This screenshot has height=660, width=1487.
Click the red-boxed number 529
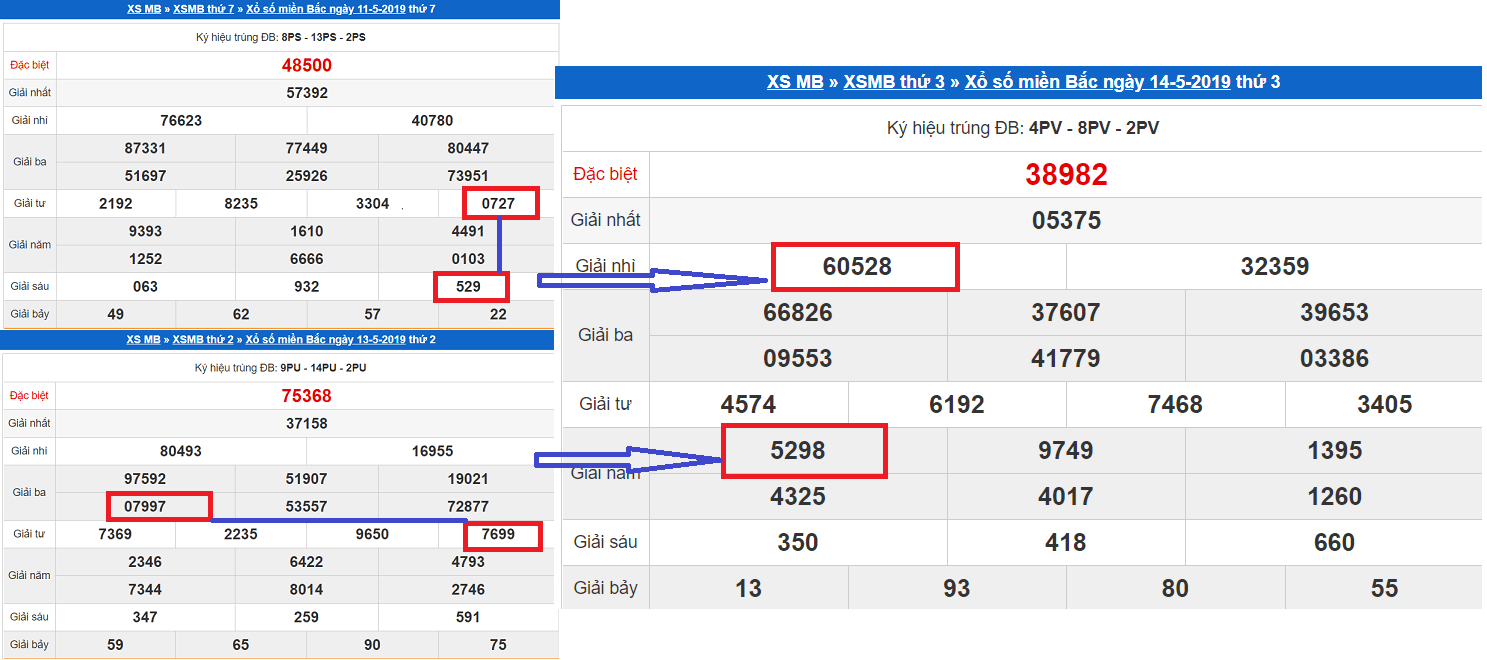tap(468, 287)
